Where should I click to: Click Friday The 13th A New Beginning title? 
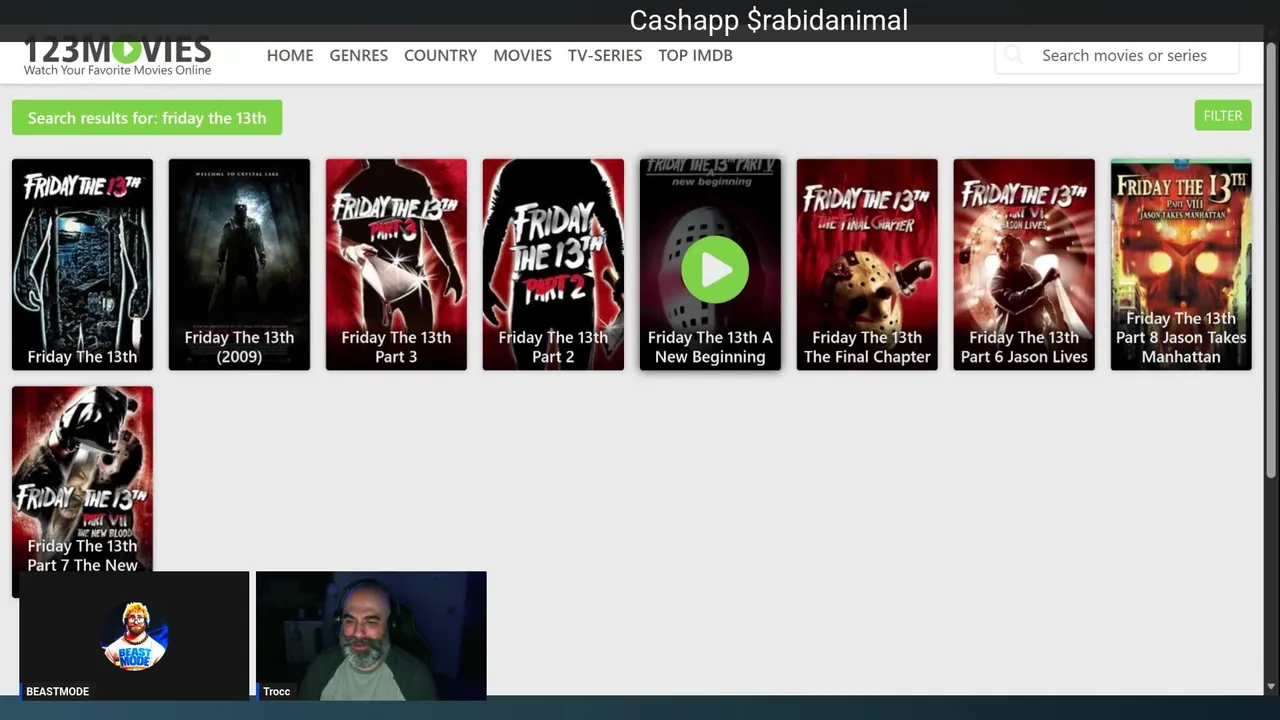pos(710,347)
